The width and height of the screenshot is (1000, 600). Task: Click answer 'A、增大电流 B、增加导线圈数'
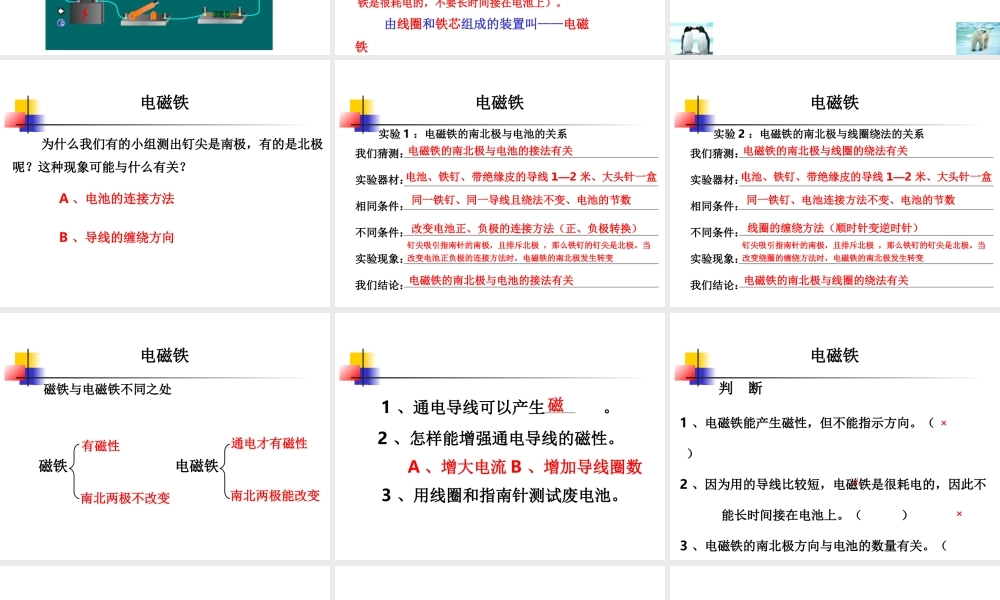(x=525, y=467)
